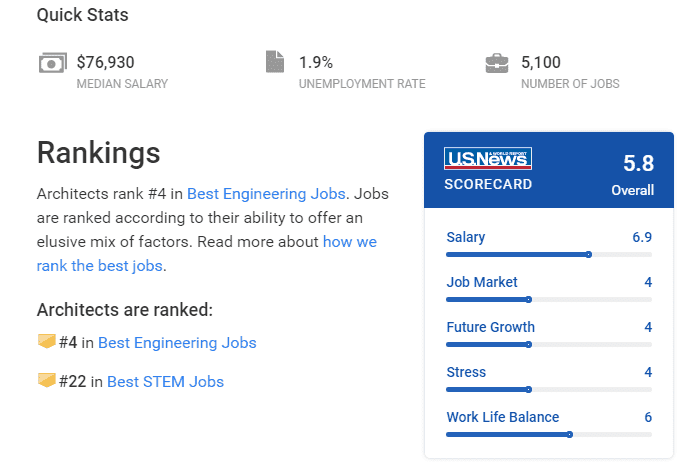This screenshot has width=682, height=466.
Task: Click the Salary score slider handle
Action: [x=588, y=255]
